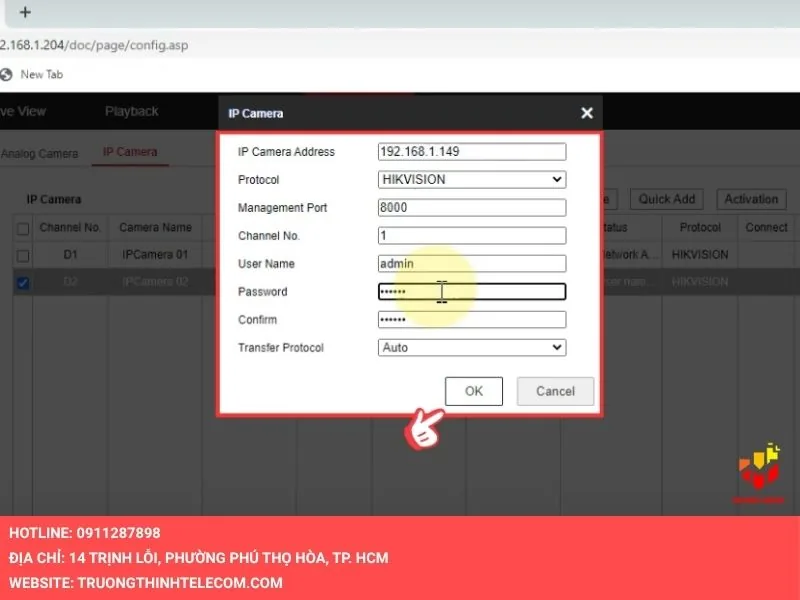
Task: Select the IP Camera tab
Action: 130,152
